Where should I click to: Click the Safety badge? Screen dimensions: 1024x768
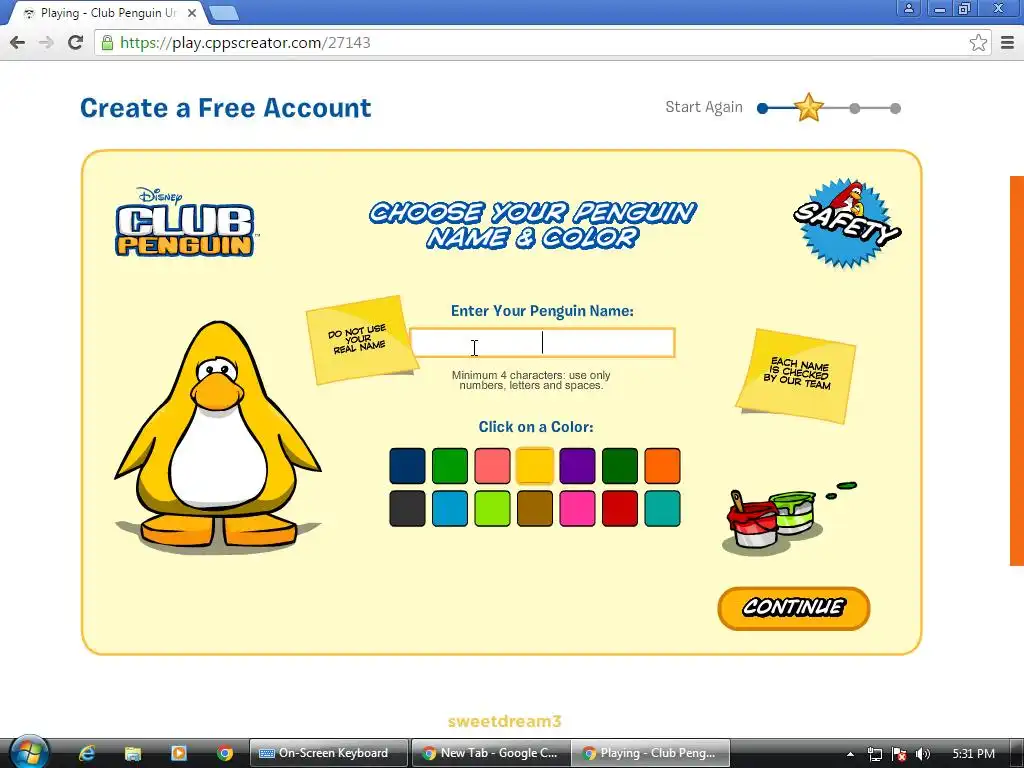coord(847,223)
